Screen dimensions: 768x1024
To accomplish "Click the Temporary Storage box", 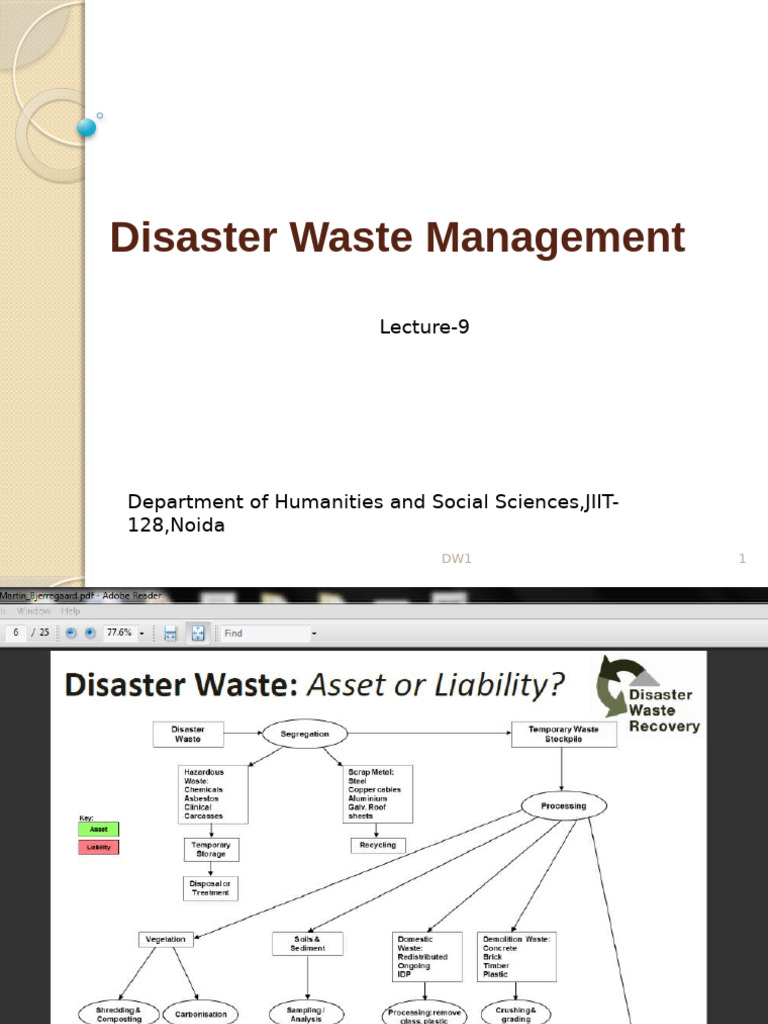I will coord(211,850).
